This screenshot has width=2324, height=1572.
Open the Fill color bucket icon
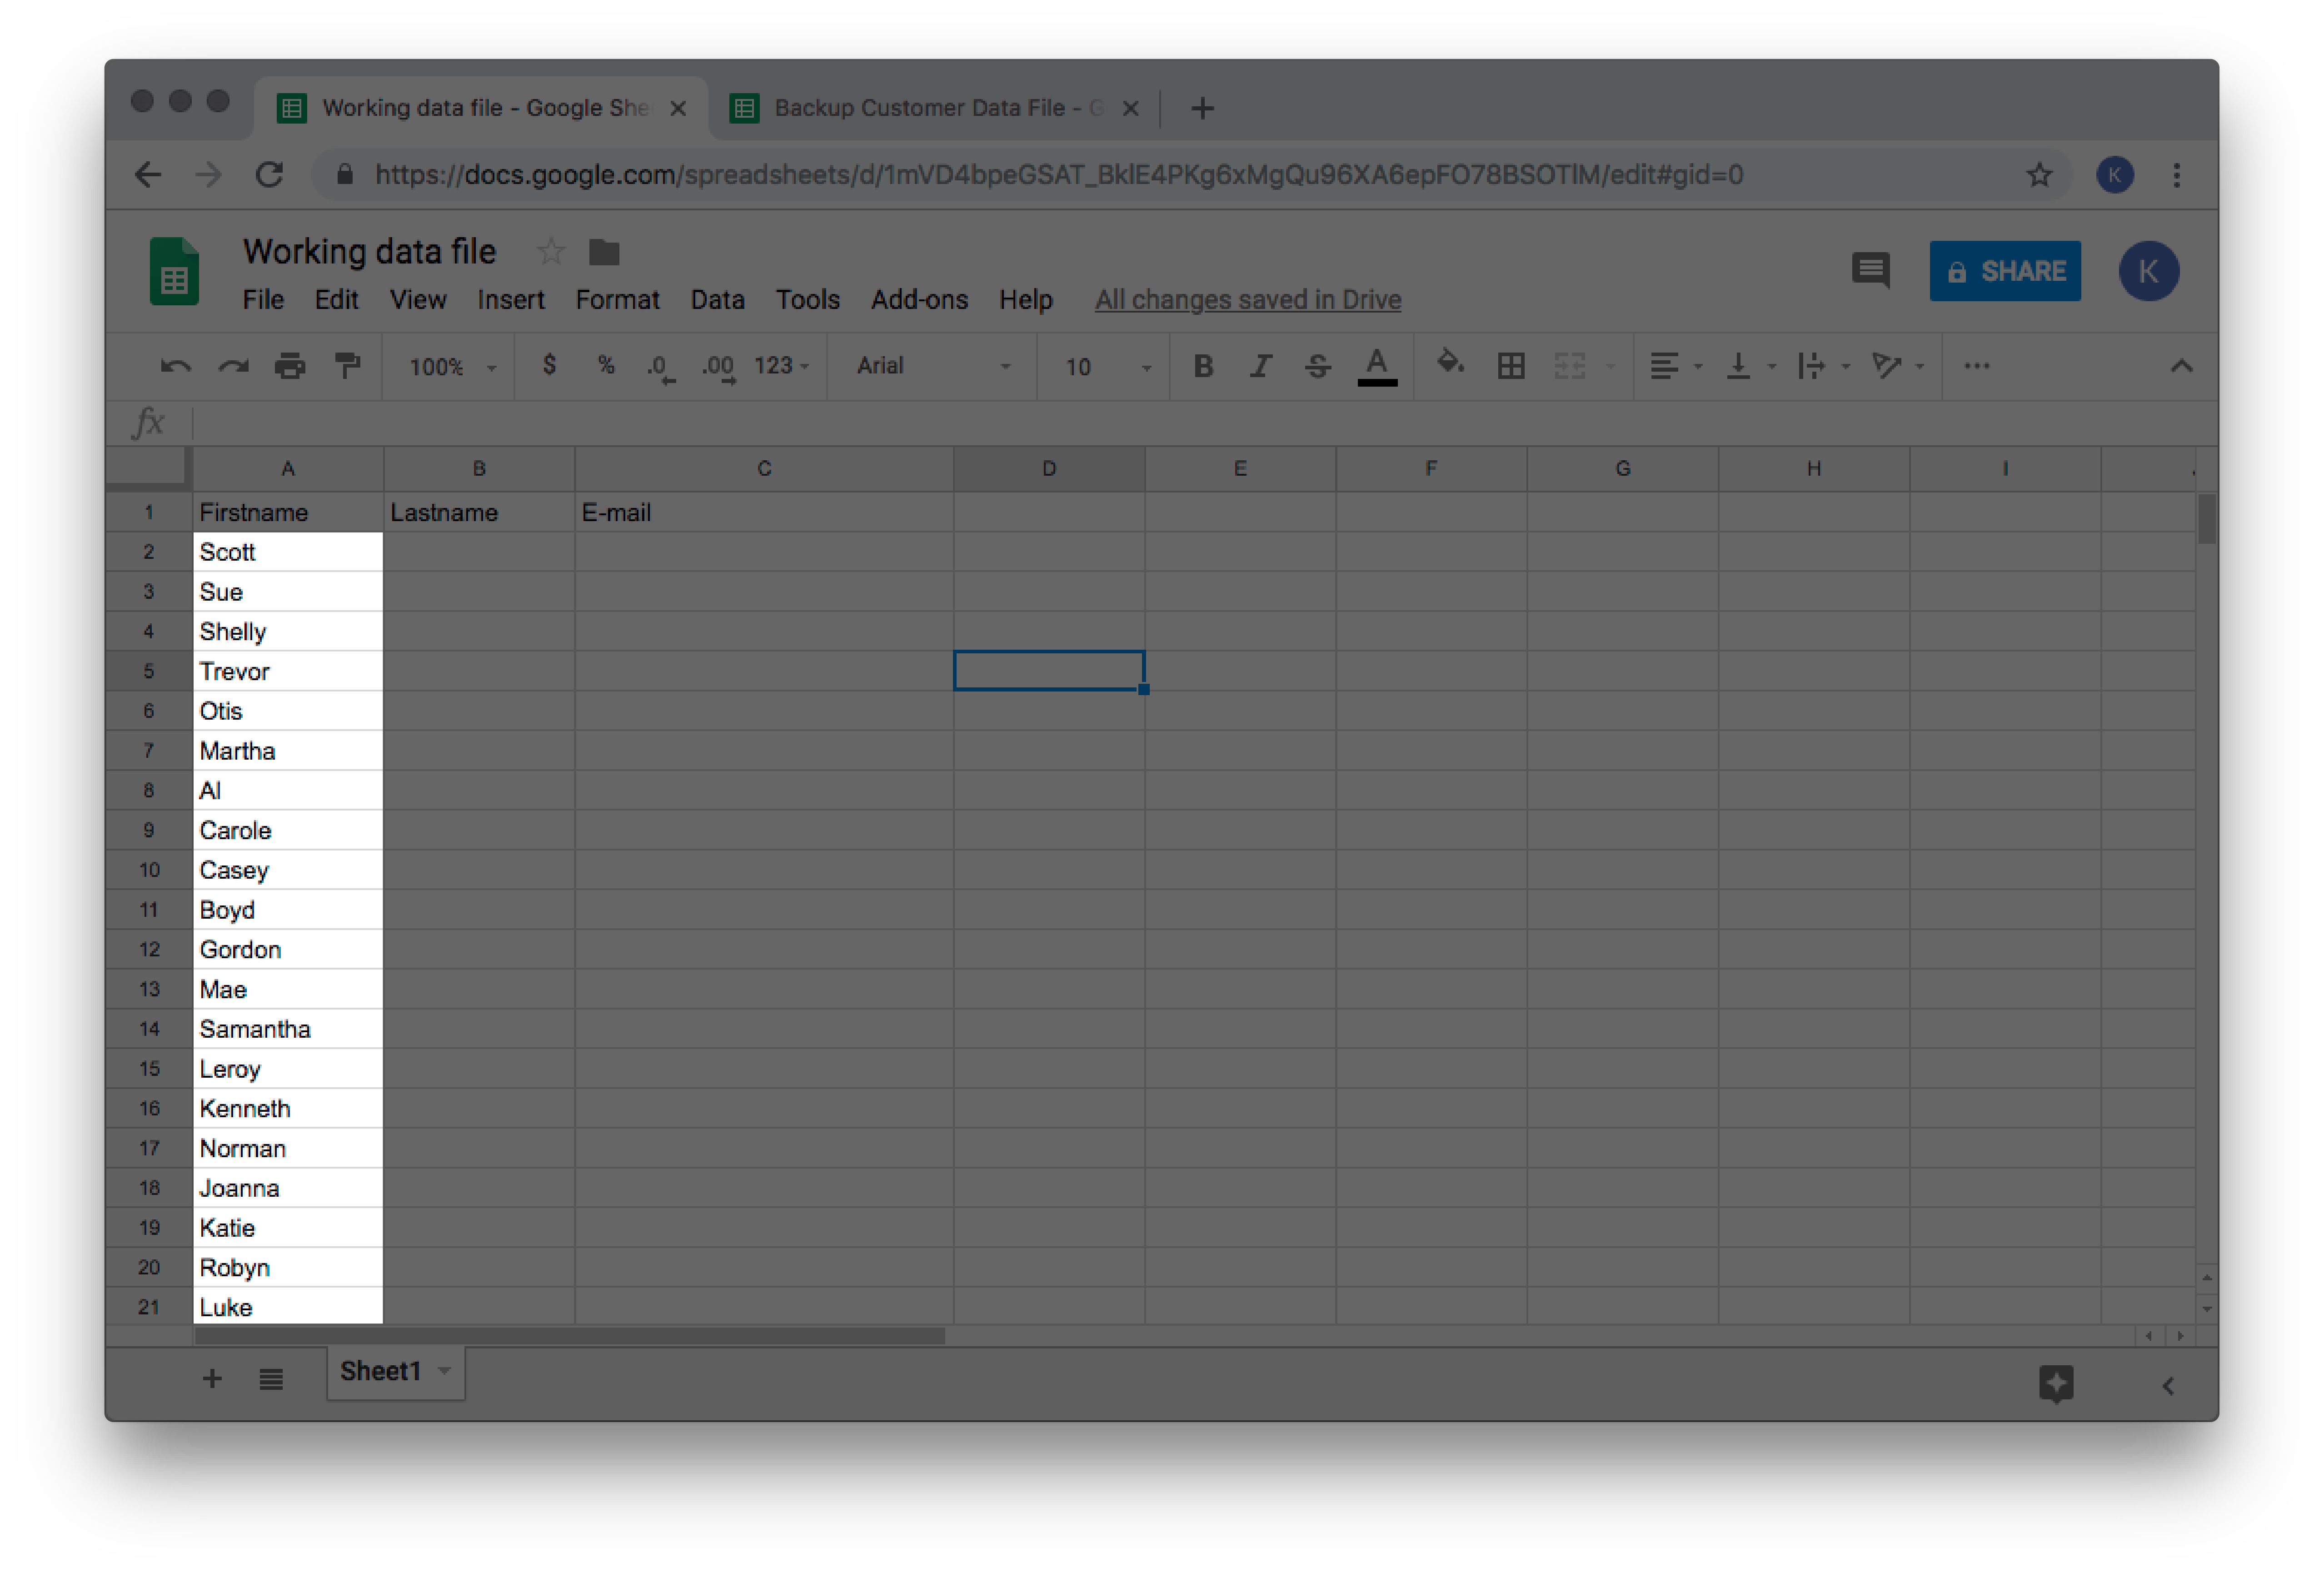[x=1449, y=365]
